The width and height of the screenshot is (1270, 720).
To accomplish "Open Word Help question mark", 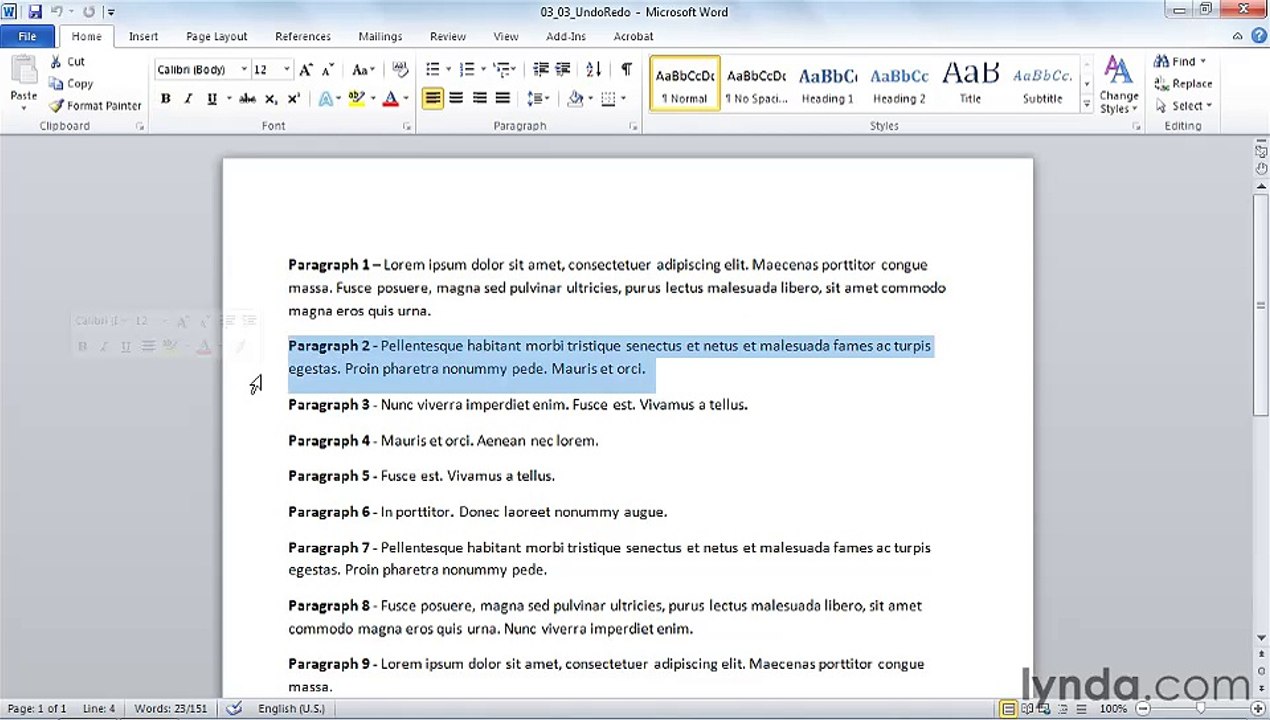I will click(x=1258, y=36).
